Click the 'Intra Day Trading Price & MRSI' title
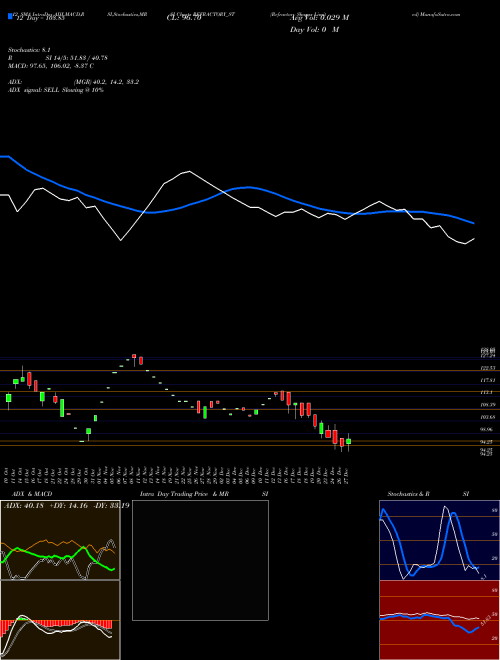Viewport: 500px width, 660px height. coord(204,494)
